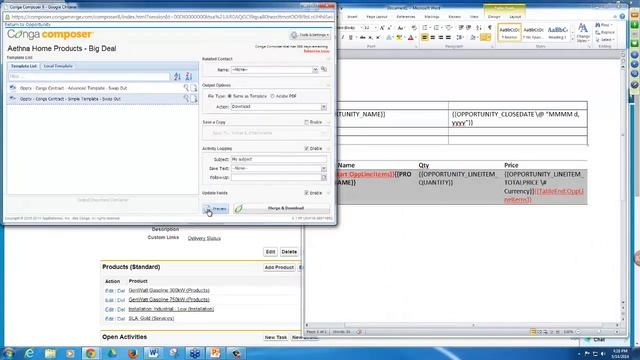Open the Follow-up date picker icon
640x360 pixels.
coord(324,178)
